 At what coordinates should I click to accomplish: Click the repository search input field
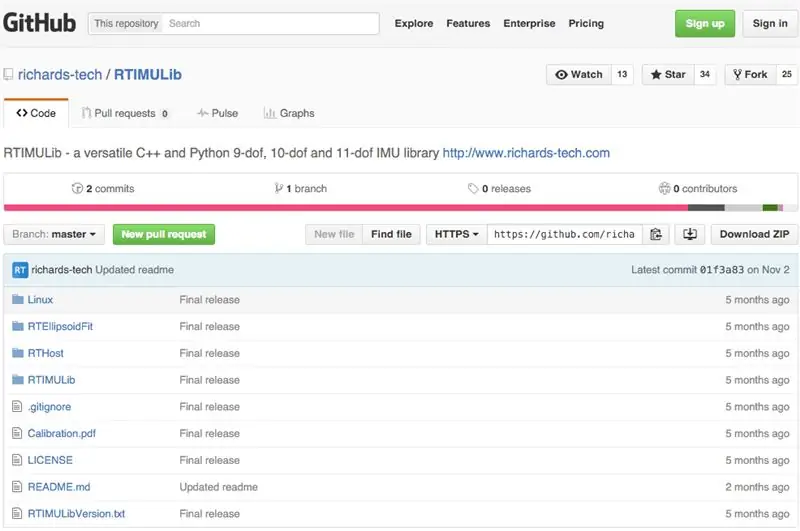270,23
